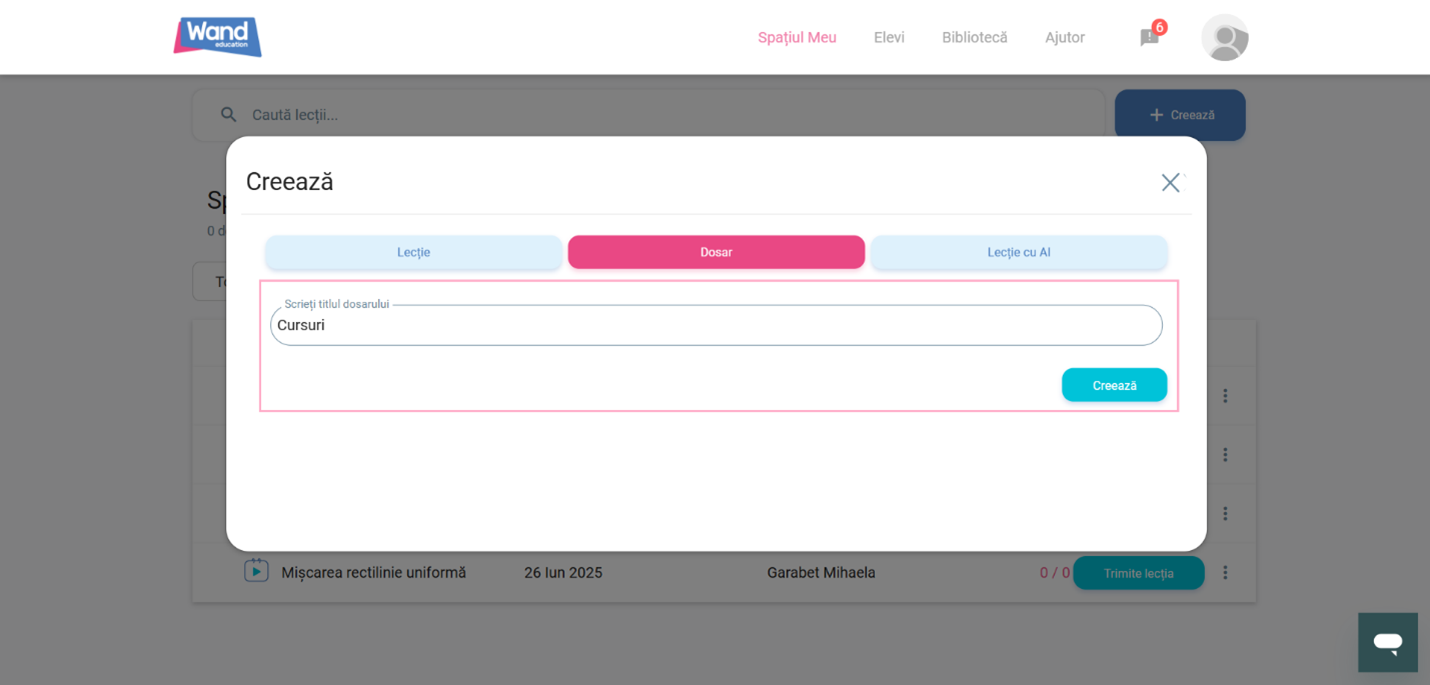Open the Elevi page

point(888,38)
